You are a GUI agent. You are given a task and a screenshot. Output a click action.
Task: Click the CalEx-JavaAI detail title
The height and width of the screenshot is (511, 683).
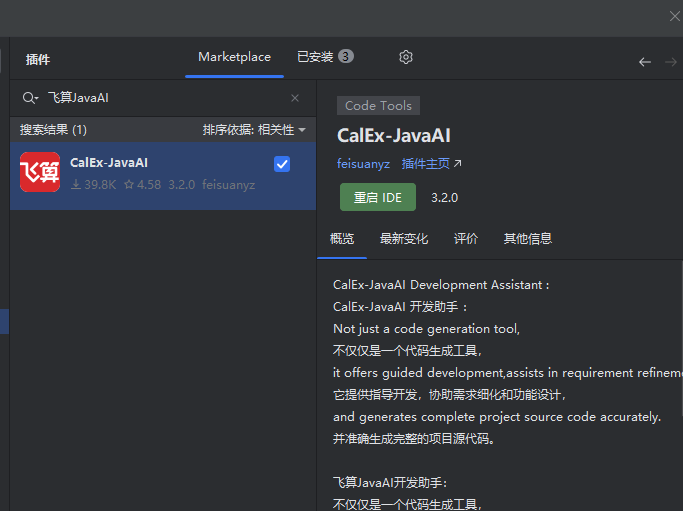[x=394, y=135]
